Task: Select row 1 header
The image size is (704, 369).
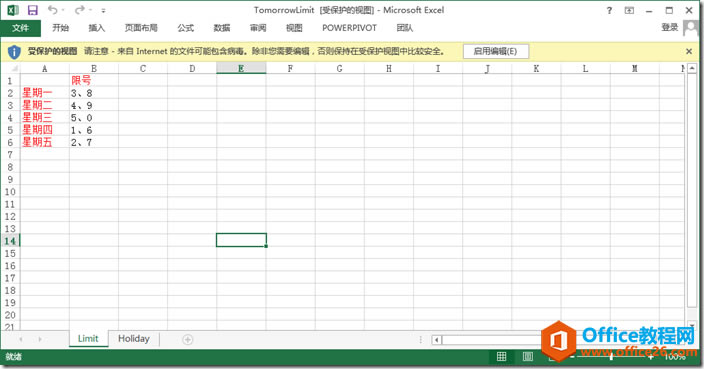Action: tap(10, 81)
